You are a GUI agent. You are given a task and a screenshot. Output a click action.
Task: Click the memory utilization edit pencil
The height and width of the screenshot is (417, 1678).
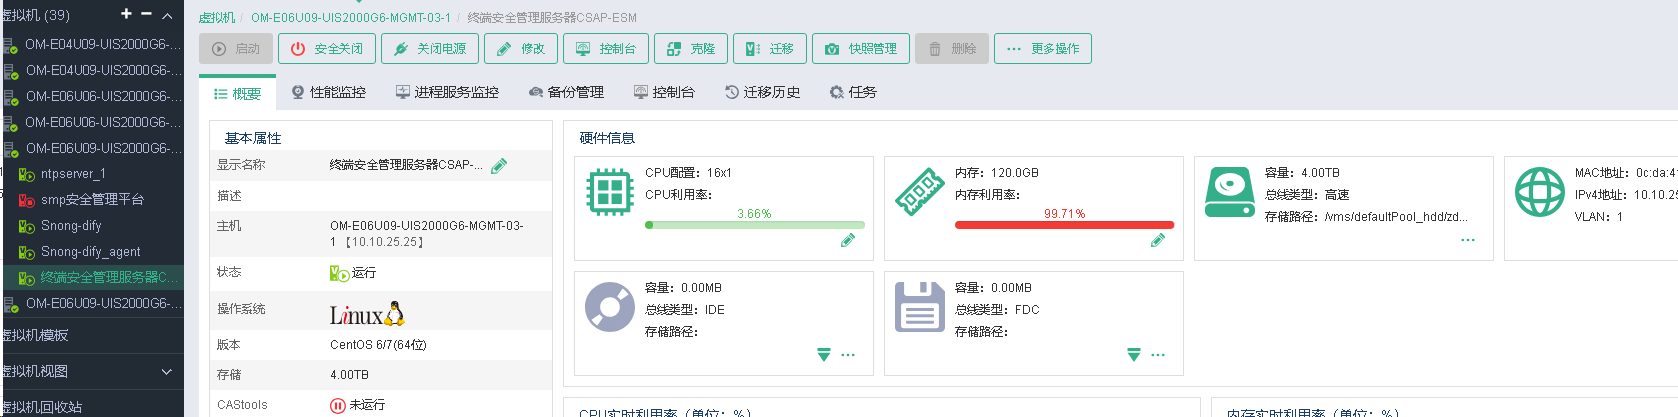[x=1158, y=240]
